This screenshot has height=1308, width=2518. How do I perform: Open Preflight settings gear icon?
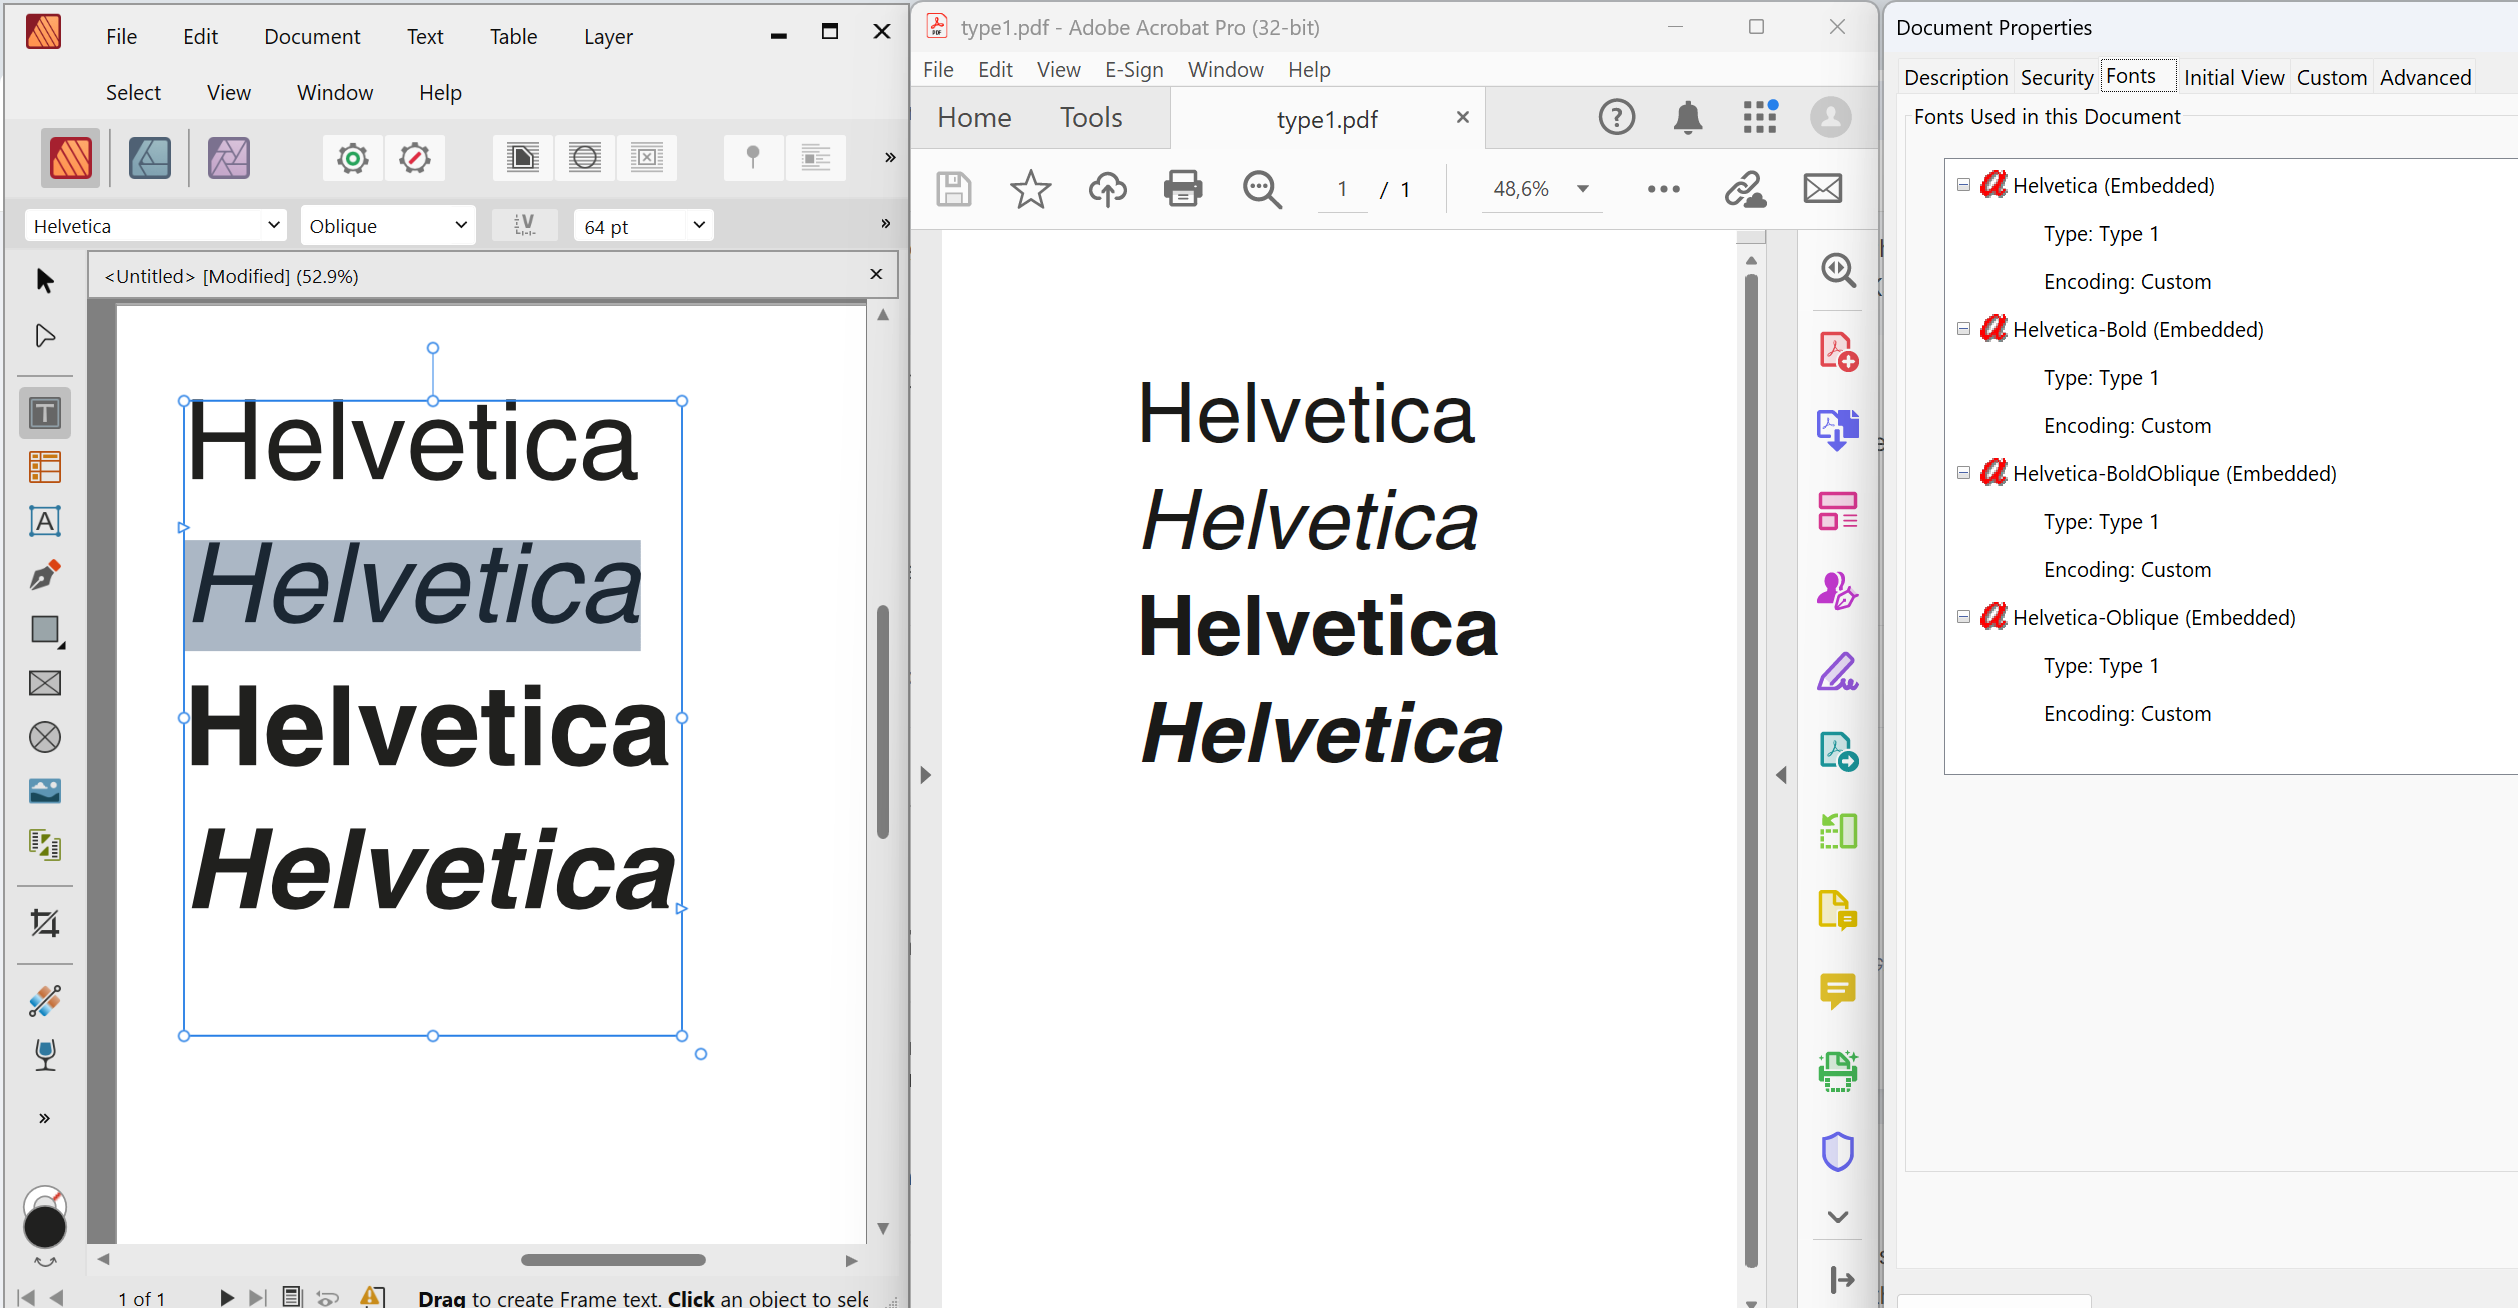pyautogui.click(x=353, y=158)
